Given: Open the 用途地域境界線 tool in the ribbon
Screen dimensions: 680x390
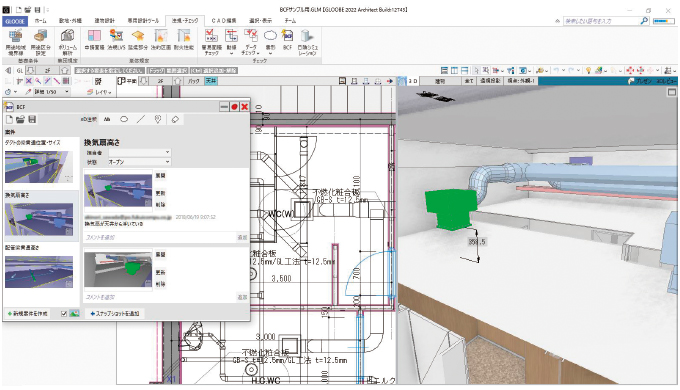Looking at the screenshot, I should pyautogui.click(x=16, y=42).
